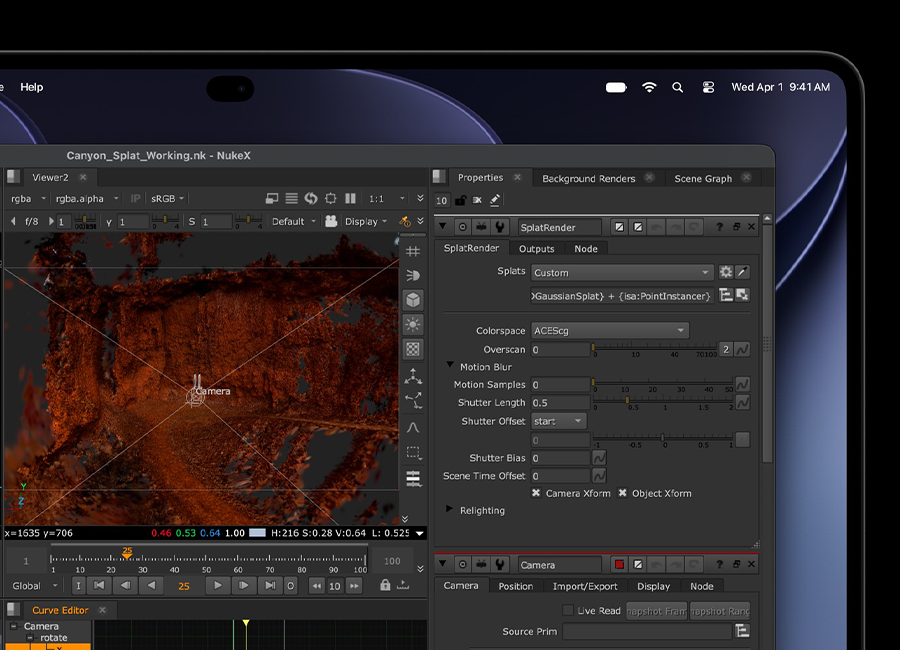Click the lock icon next to the timeline controls
Screen dimensions: 900x650
[x=385, y=585]
